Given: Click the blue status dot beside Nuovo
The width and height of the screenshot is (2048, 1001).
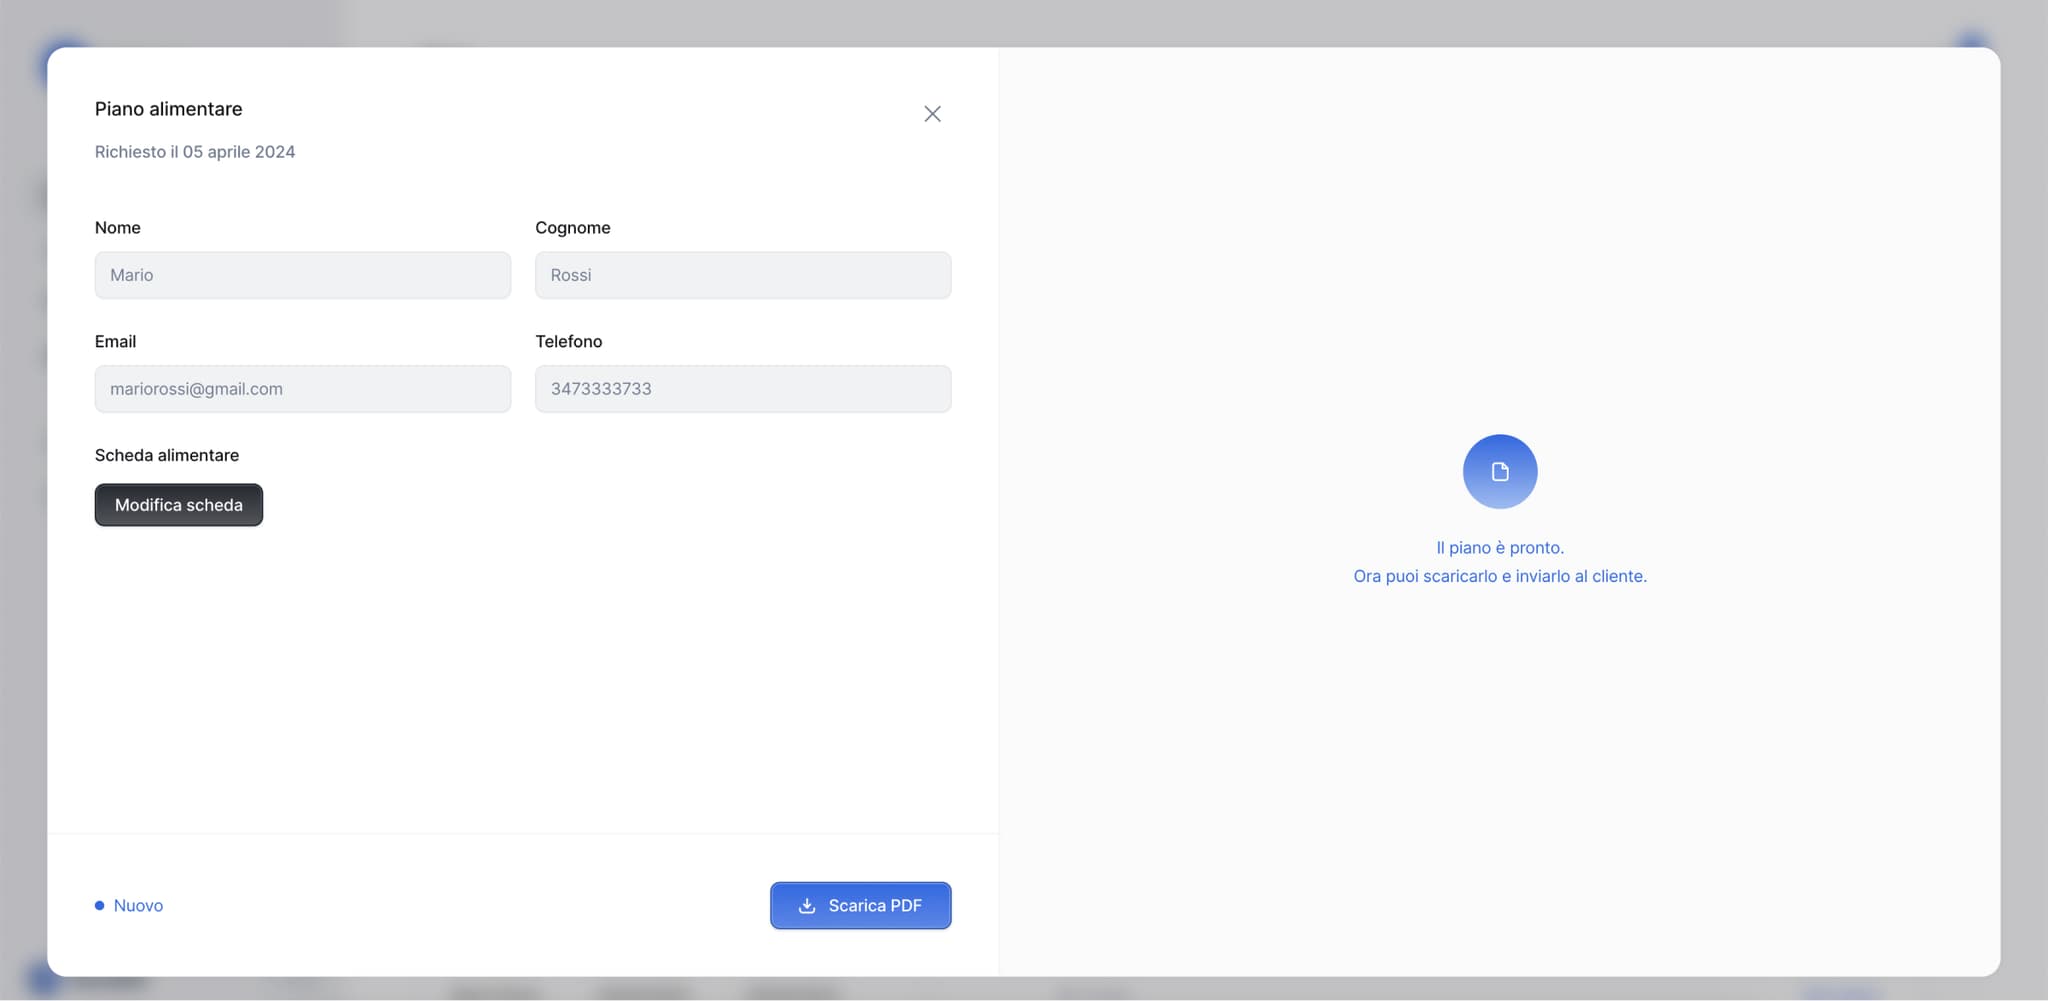Looking at the screenshot, I should 100,906.
